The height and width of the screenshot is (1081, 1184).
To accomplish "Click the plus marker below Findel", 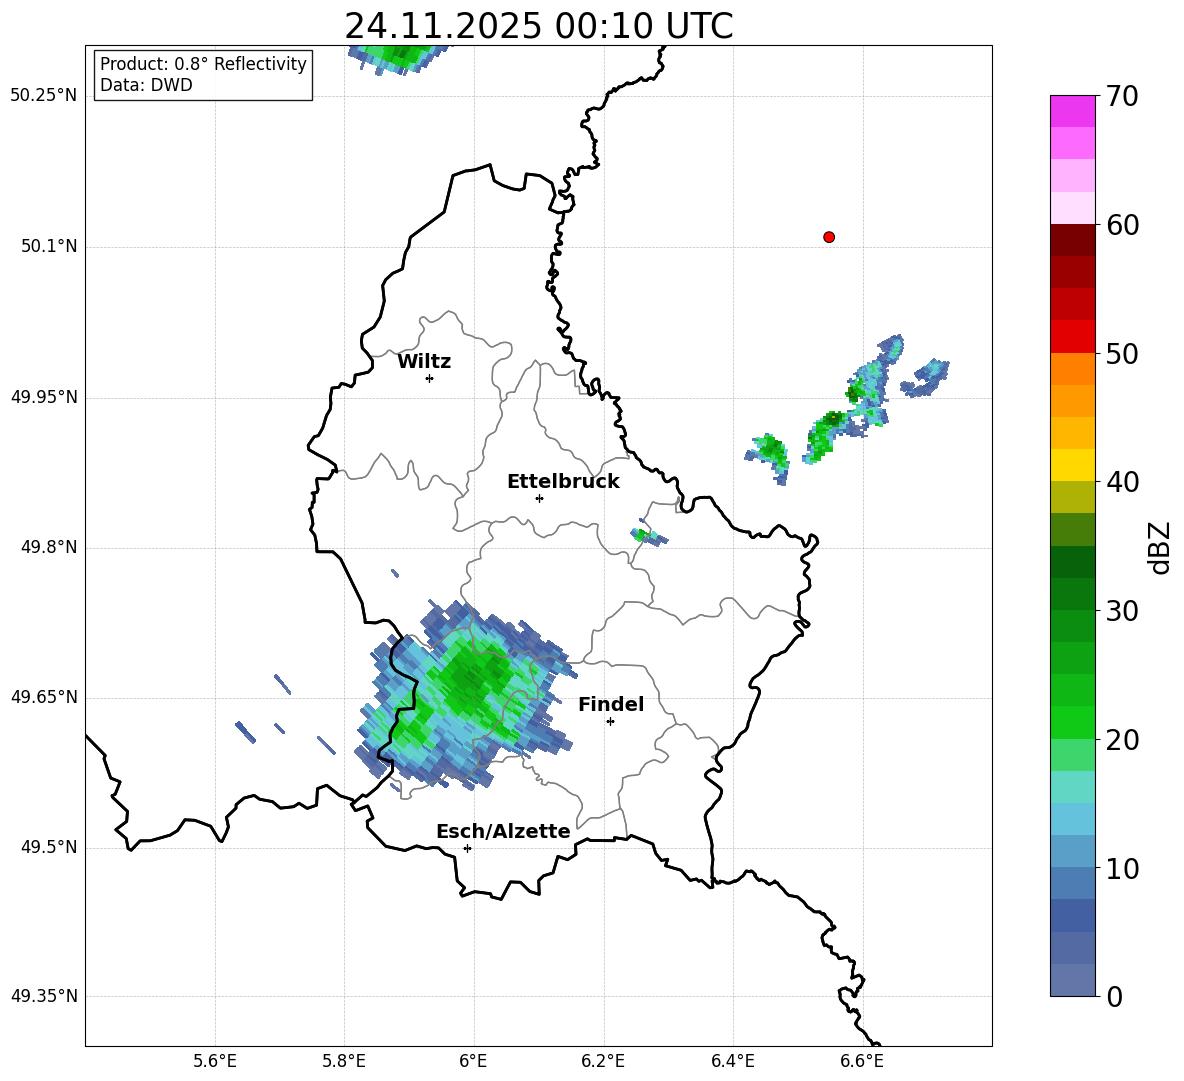I will coord(610,722).
